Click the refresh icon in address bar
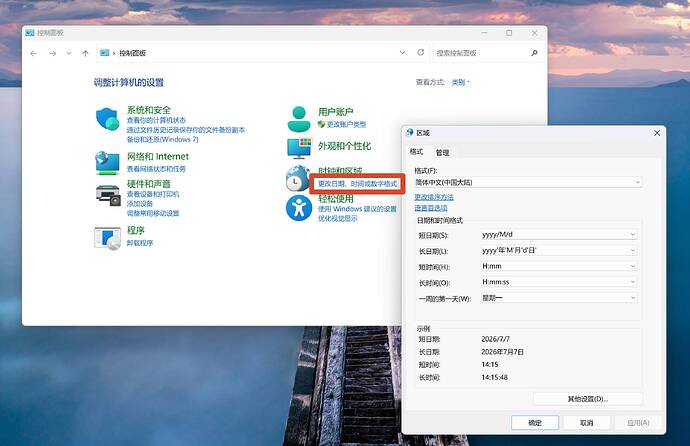 (421, 52)
